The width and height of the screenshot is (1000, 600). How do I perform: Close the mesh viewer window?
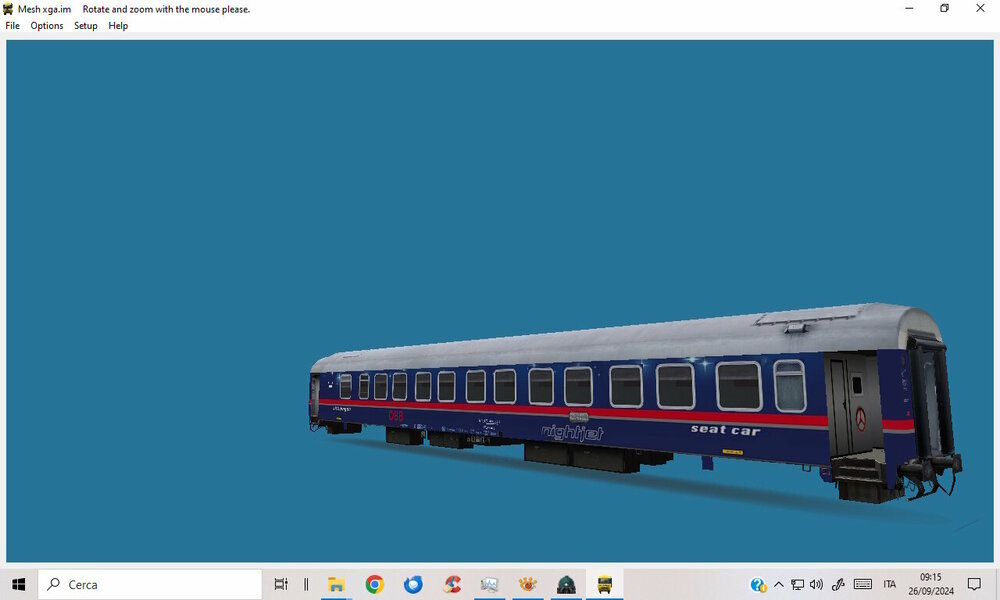click(980, 8)
